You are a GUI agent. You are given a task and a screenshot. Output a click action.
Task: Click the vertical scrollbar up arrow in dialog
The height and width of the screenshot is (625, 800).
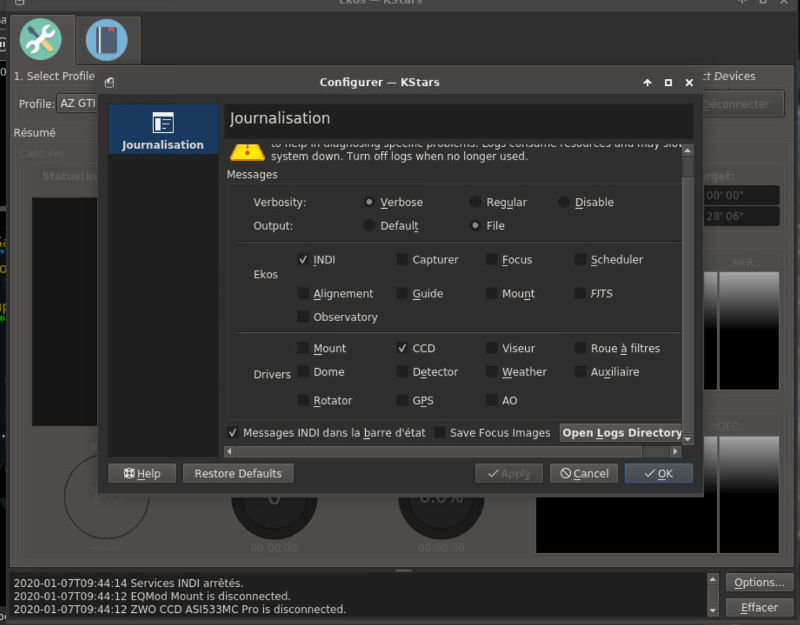[688, 150]
